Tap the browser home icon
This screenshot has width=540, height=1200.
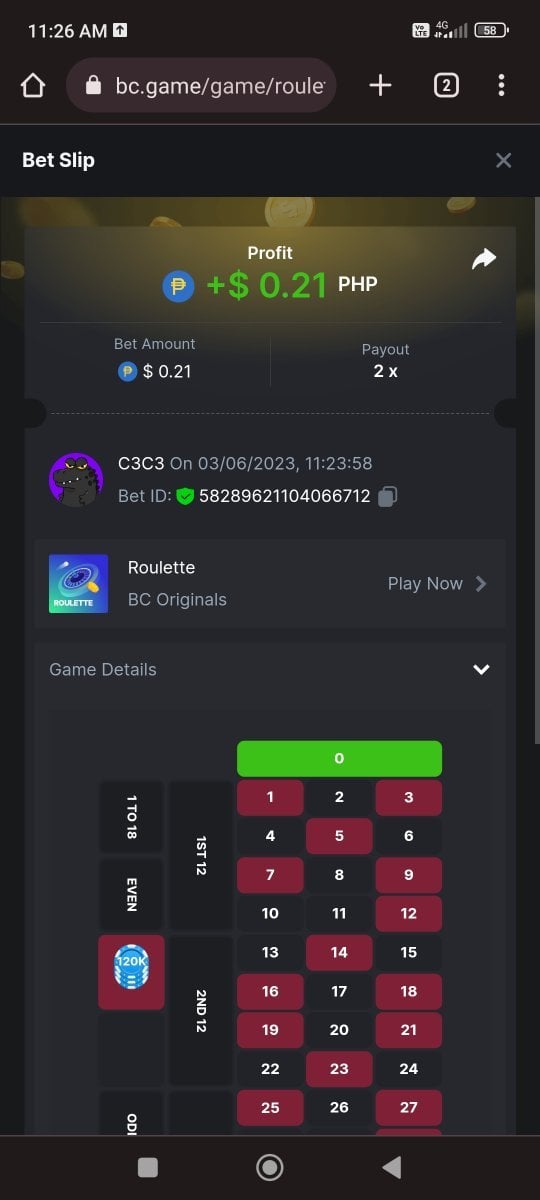[32, 86]
